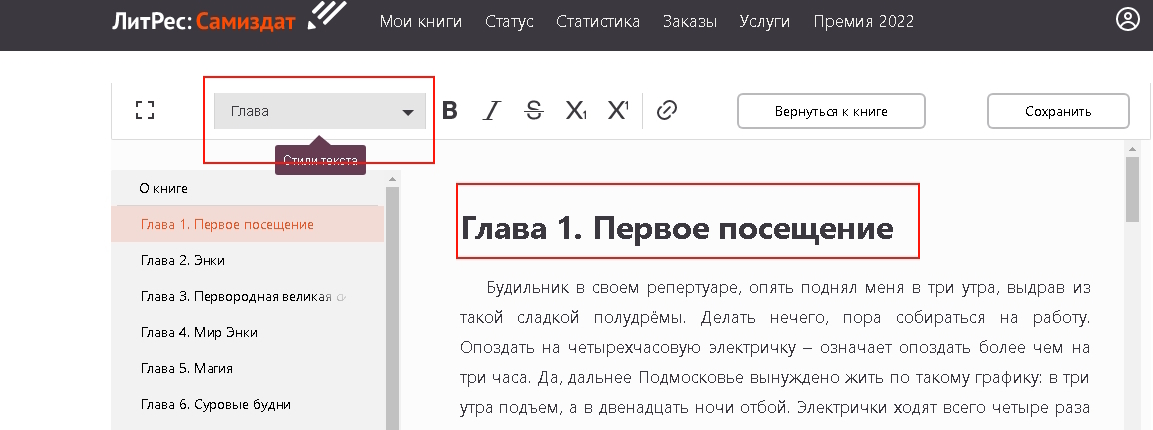Apply italic formatting

click(491, 111)
